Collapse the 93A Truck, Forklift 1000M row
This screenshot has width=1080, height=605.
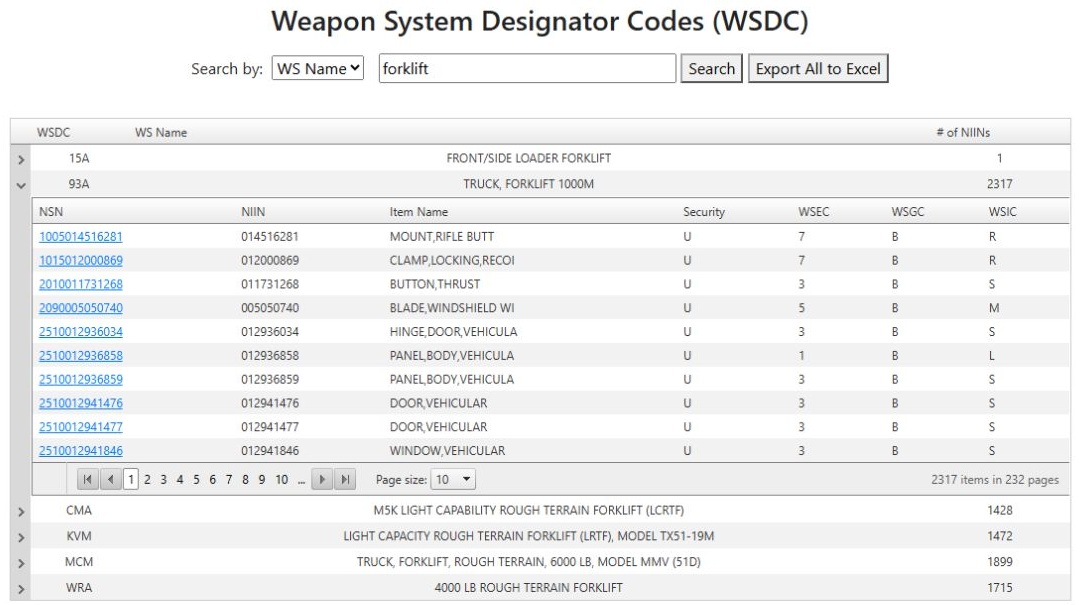pos(21,185)
